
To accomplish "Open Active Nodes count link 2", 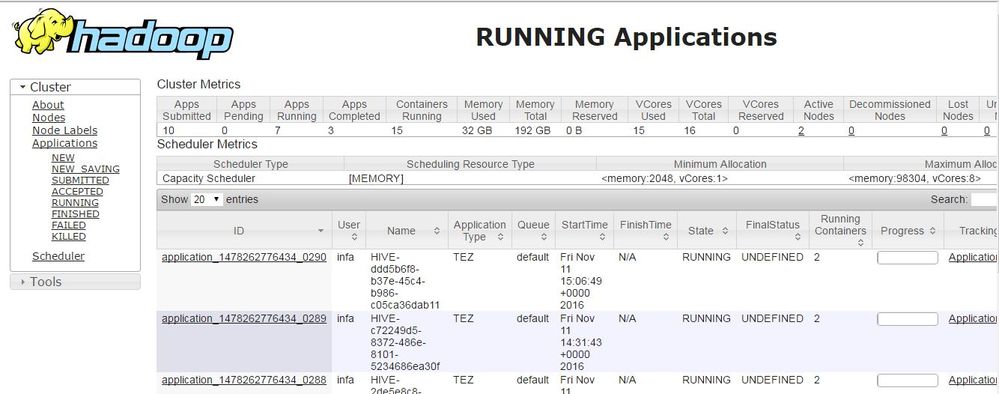I will pyautogui.click(x=801, y=131).
